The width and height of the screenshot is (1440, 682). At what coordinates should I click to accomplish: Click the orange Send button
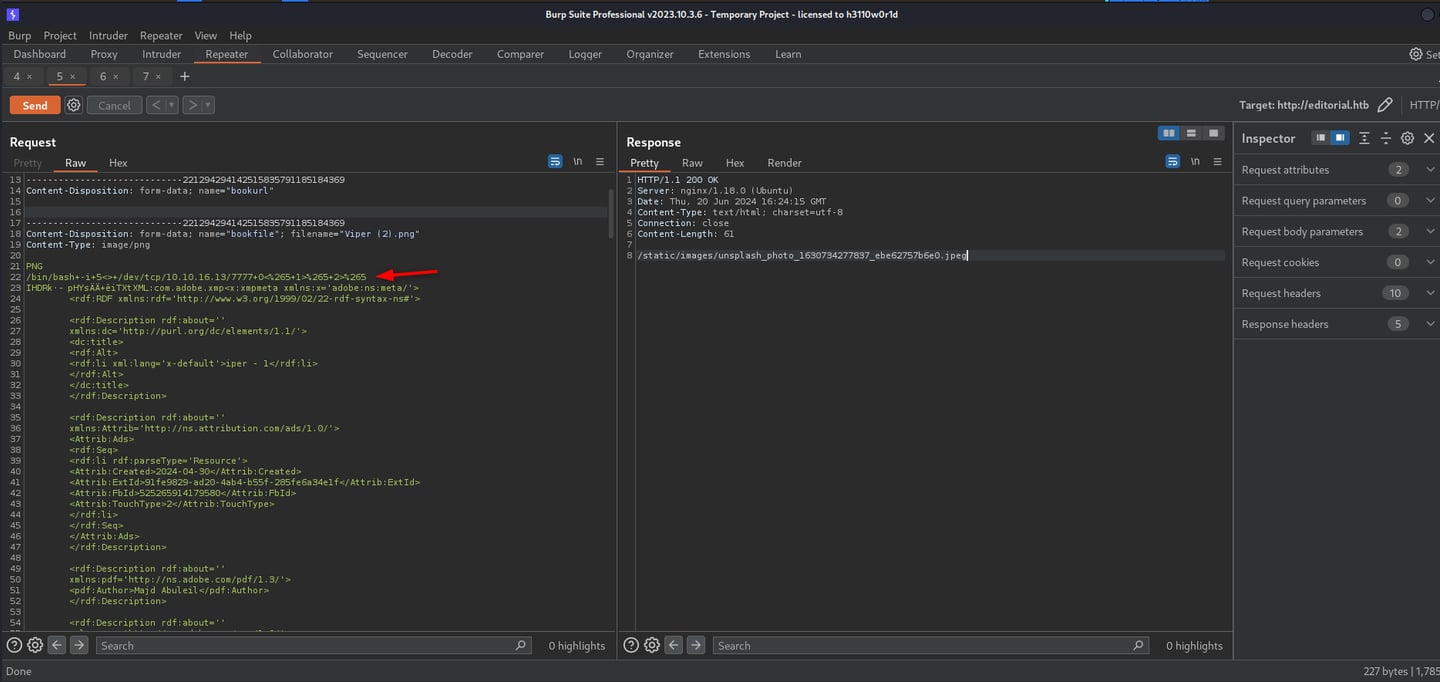click(x=35, y=105)
